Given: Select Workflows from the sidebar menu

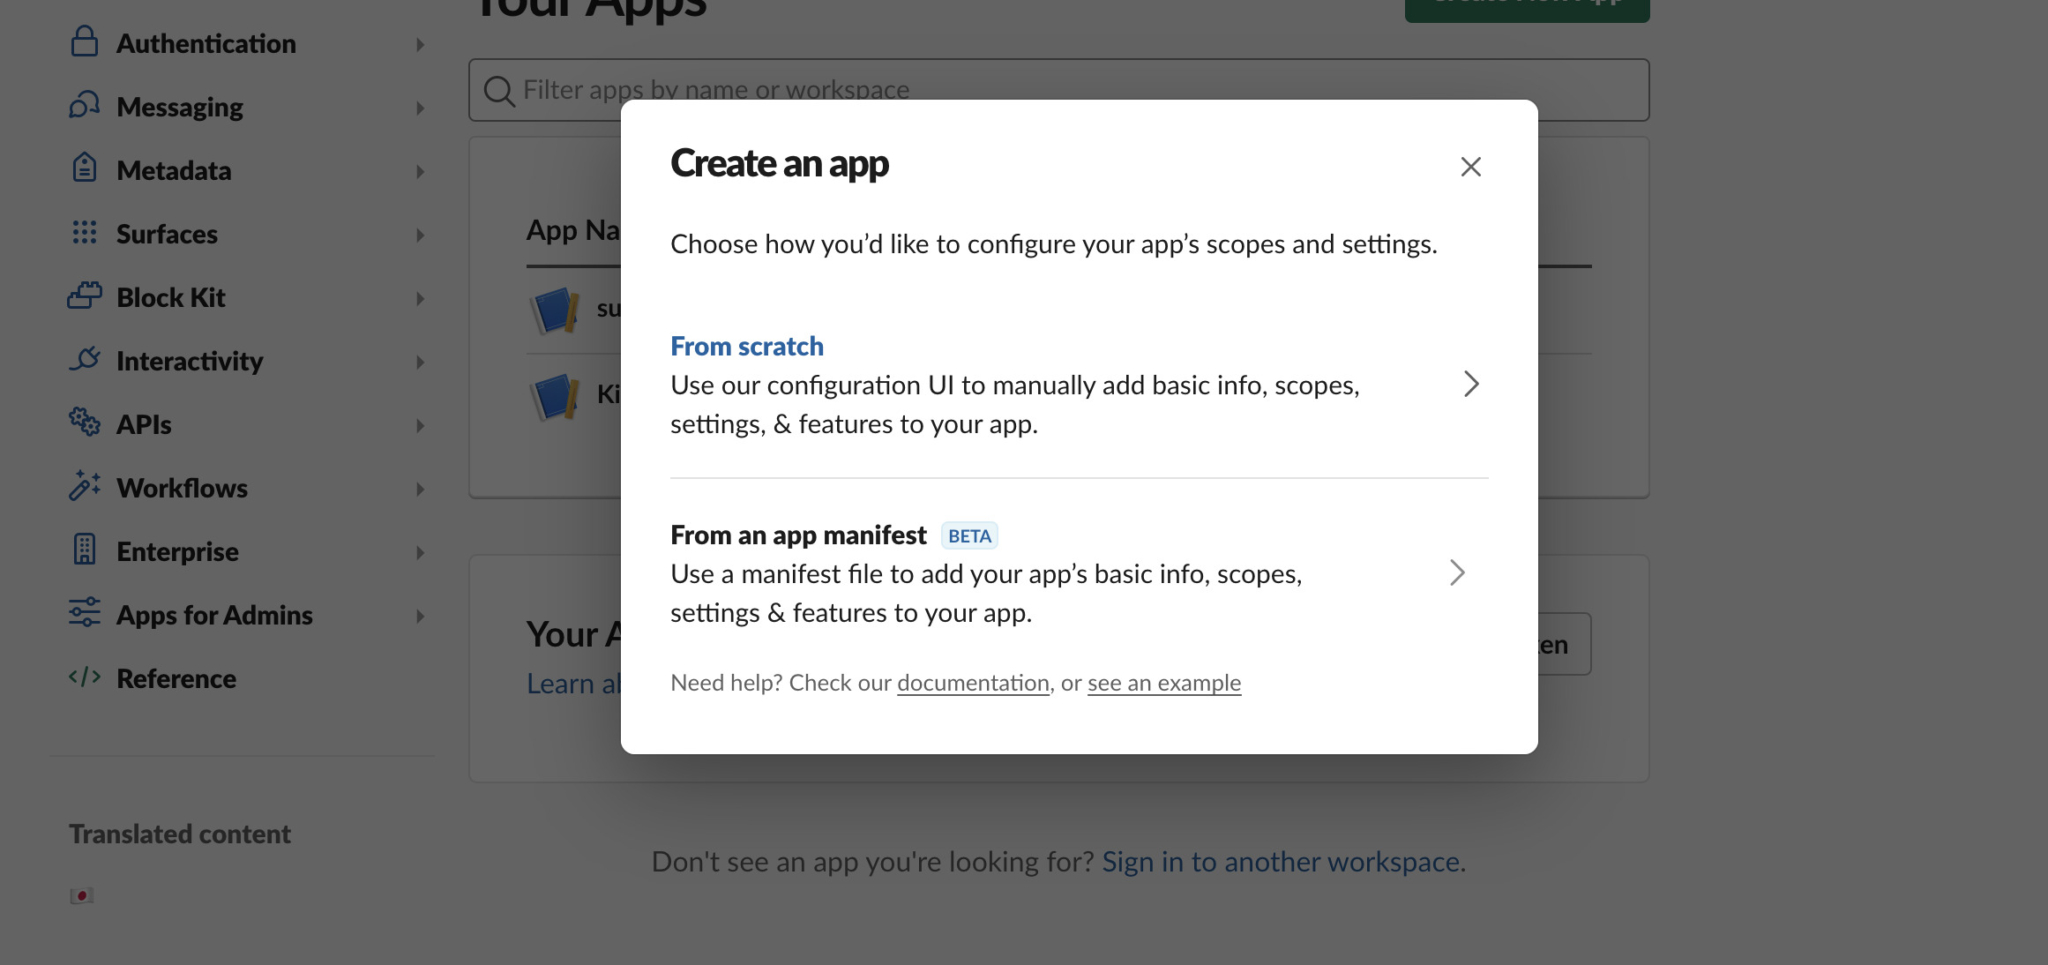Looking at the screenshot, I should tap(182, 488).
